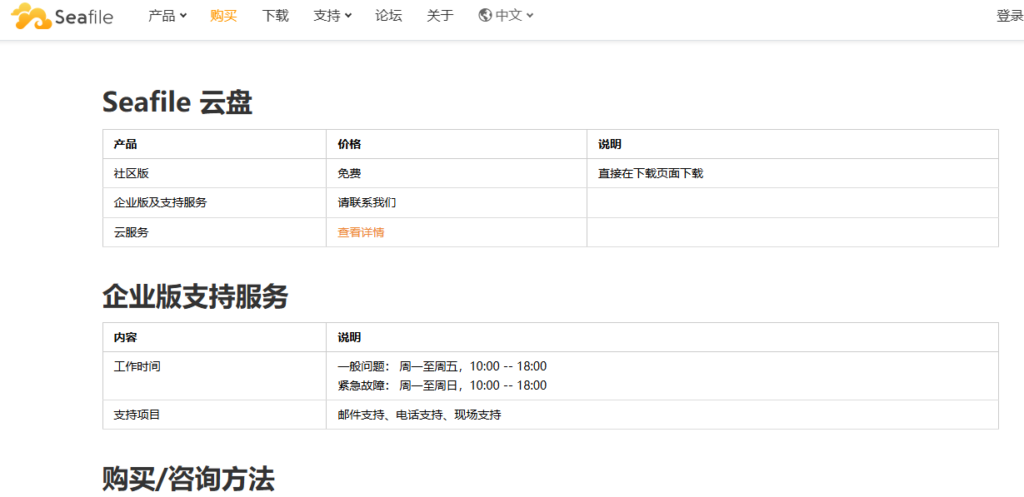Viewport: 1024px width, 497px height.
Task: Click the 请联系我们 price cell
Action: click(x=456, y=202)
